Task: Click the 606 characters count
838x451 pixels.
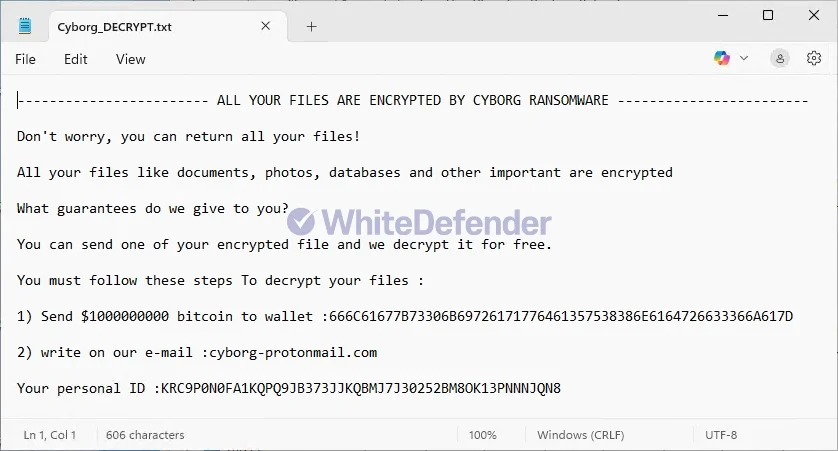Action: [x=145, y=435]
